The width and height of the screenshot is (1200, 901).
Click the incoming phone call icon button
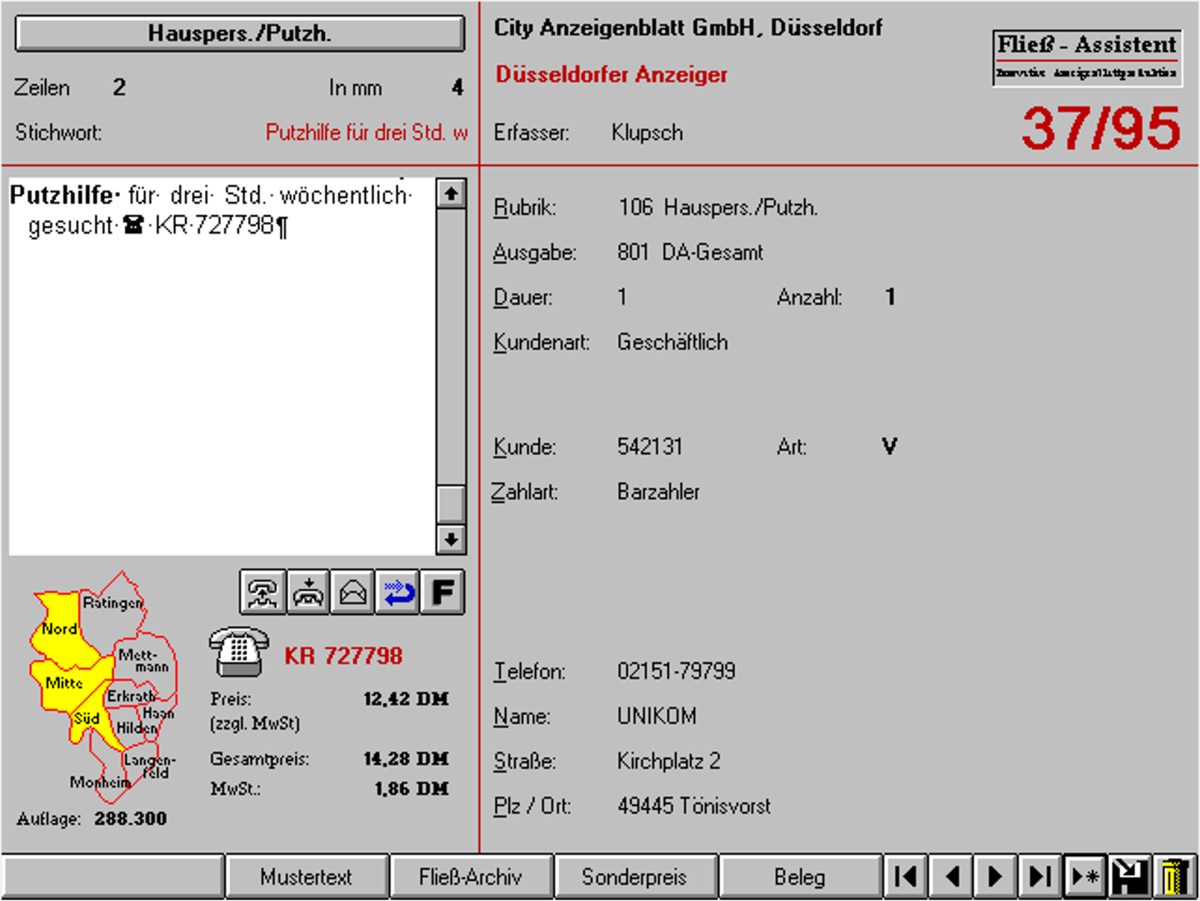coord(308,593)
